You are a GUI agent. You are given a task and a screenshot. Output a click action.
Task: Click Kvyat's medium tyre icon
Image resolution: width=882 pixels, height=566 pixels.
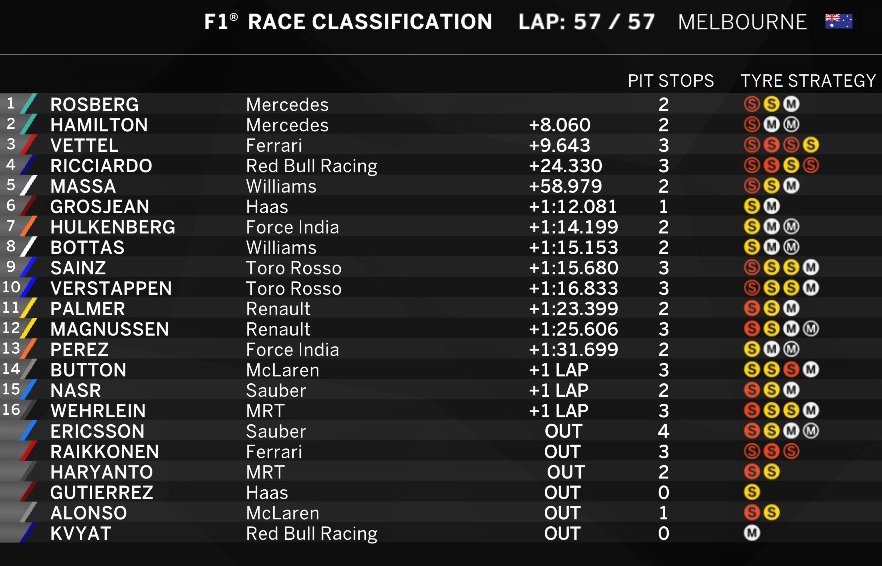click(x=752, y=533)
